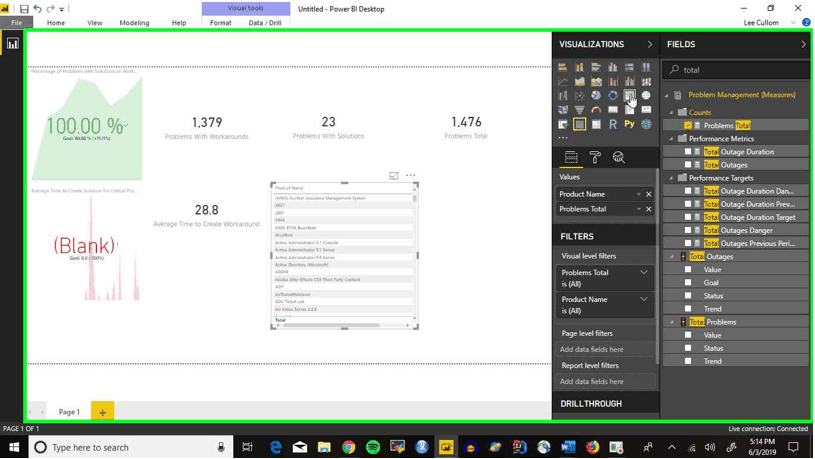
Task: Check the Total Outage Duration field
Action: tap(688, 152)
